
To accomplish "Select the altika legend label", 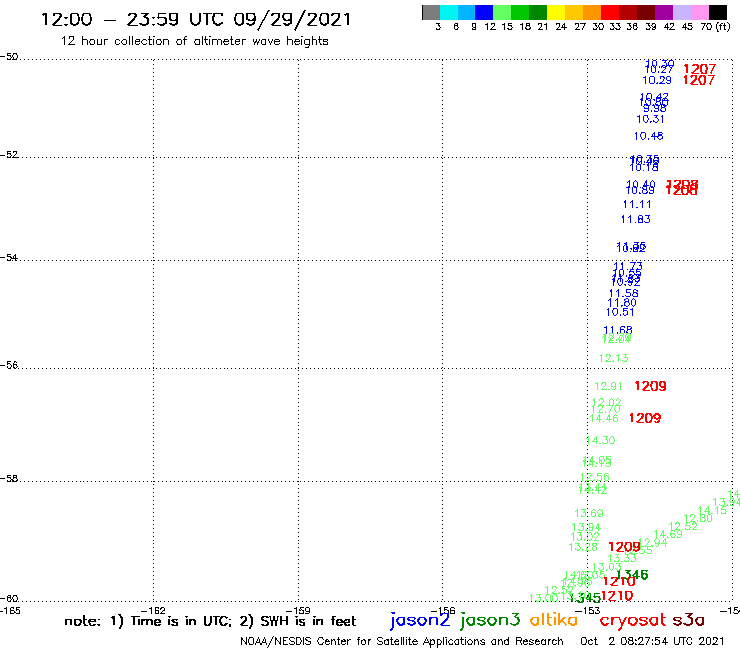I will [x=554, y=619].
